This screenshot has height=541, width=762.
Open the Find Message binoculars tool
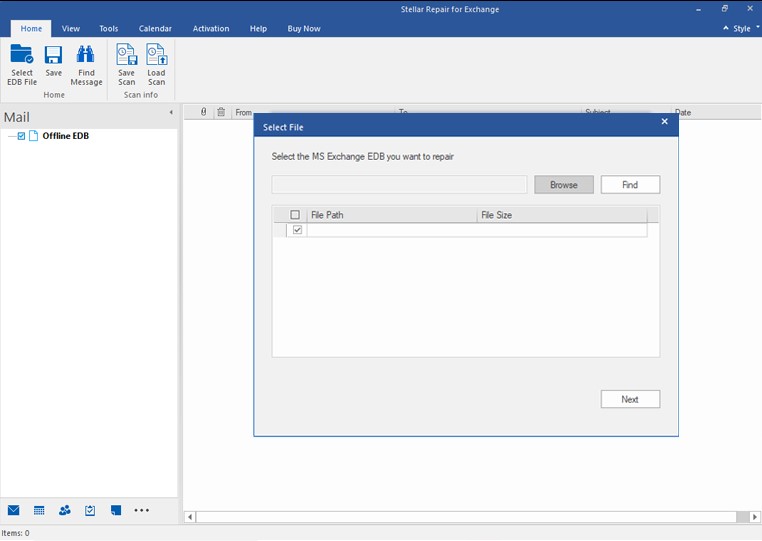pos(86,65)
